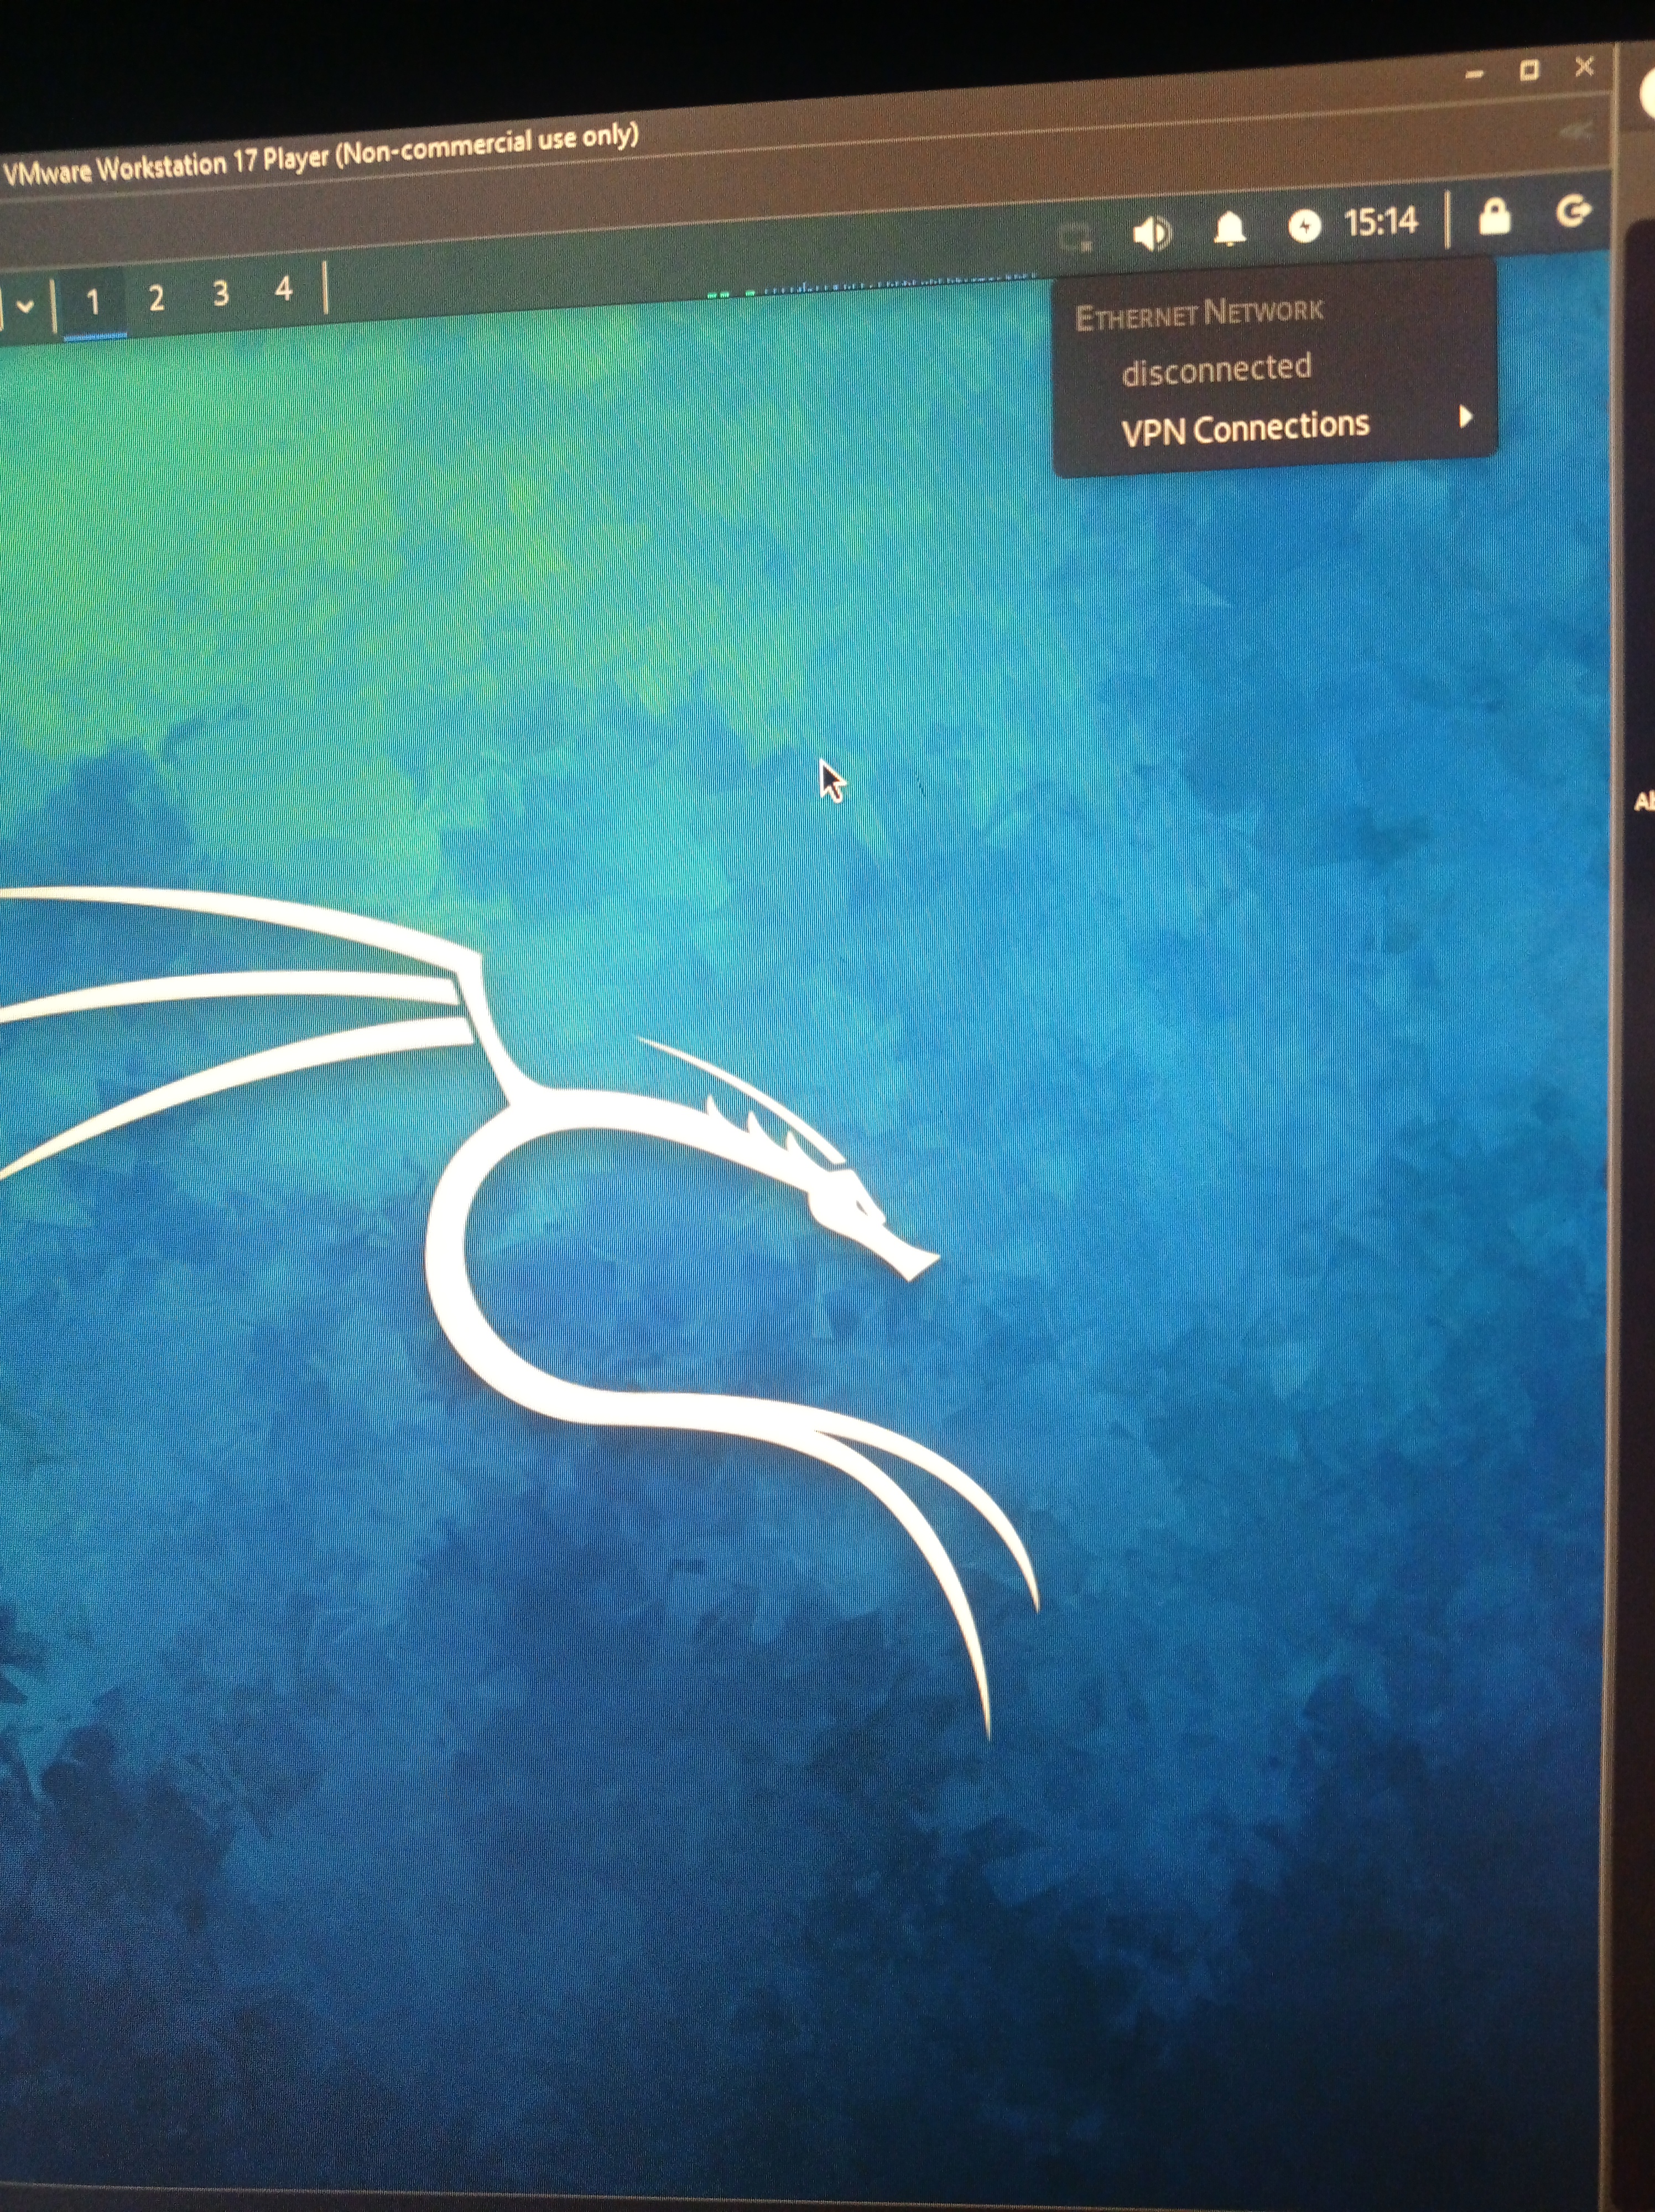Open the VPN Connections submenu

(x=1274, y=427)
